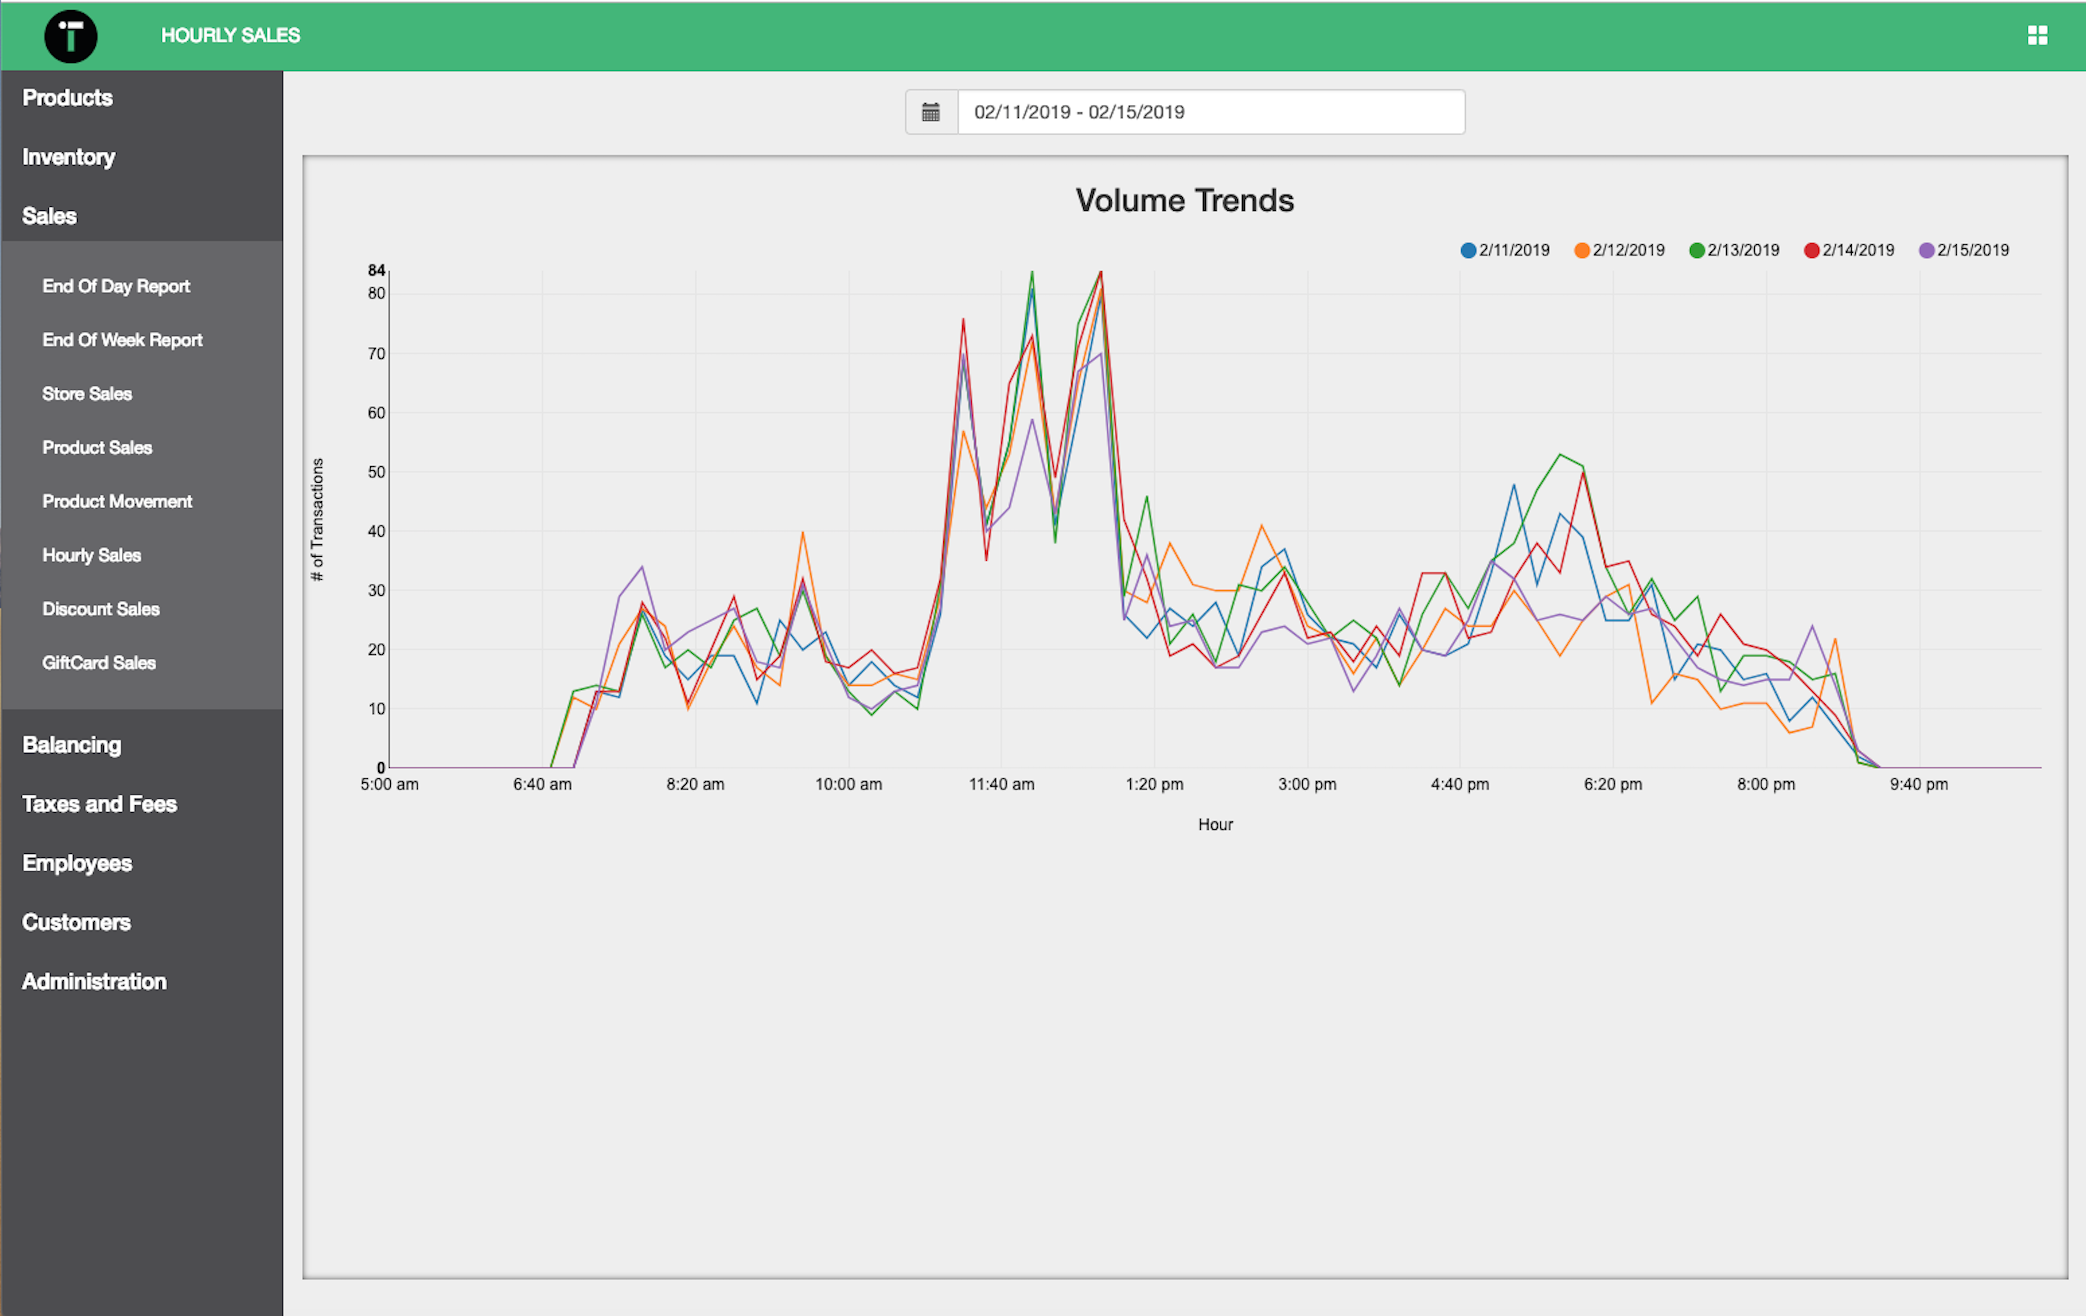Expand the Inventory sidebar section
The width and height of the screenshot is (2086, 1316).
pyautogui.click(x=69, y=157)
